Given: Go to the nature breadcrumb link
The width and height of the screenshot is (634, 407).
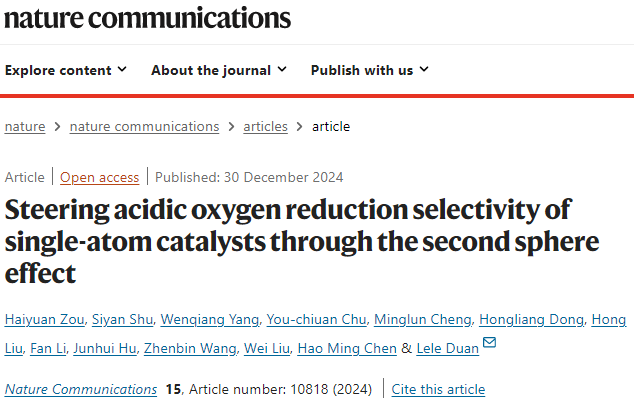Looking at the screenshot, I should [25, 127].
